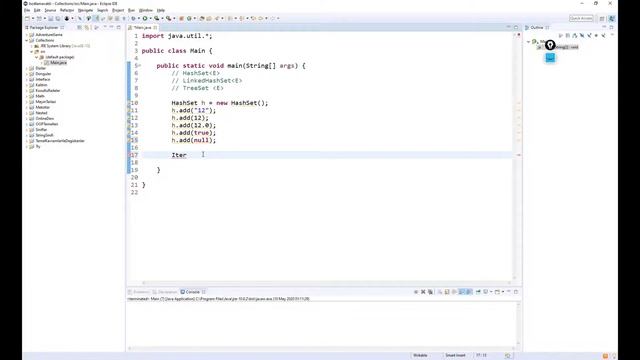Launch Coverage using its toolbar icon
This screenshot has width=640, height=360.
(x=156, y=18)
